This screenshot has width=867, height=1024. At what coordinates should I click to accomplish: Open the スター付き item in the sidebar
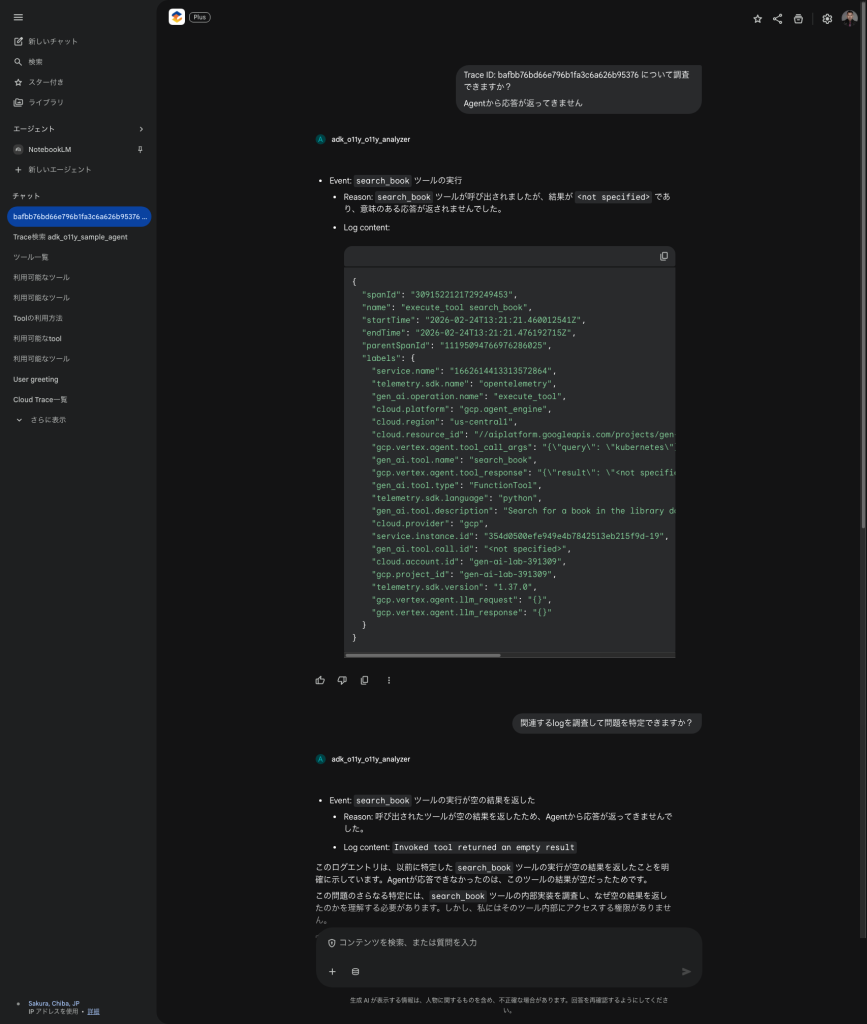click(45, 82)
